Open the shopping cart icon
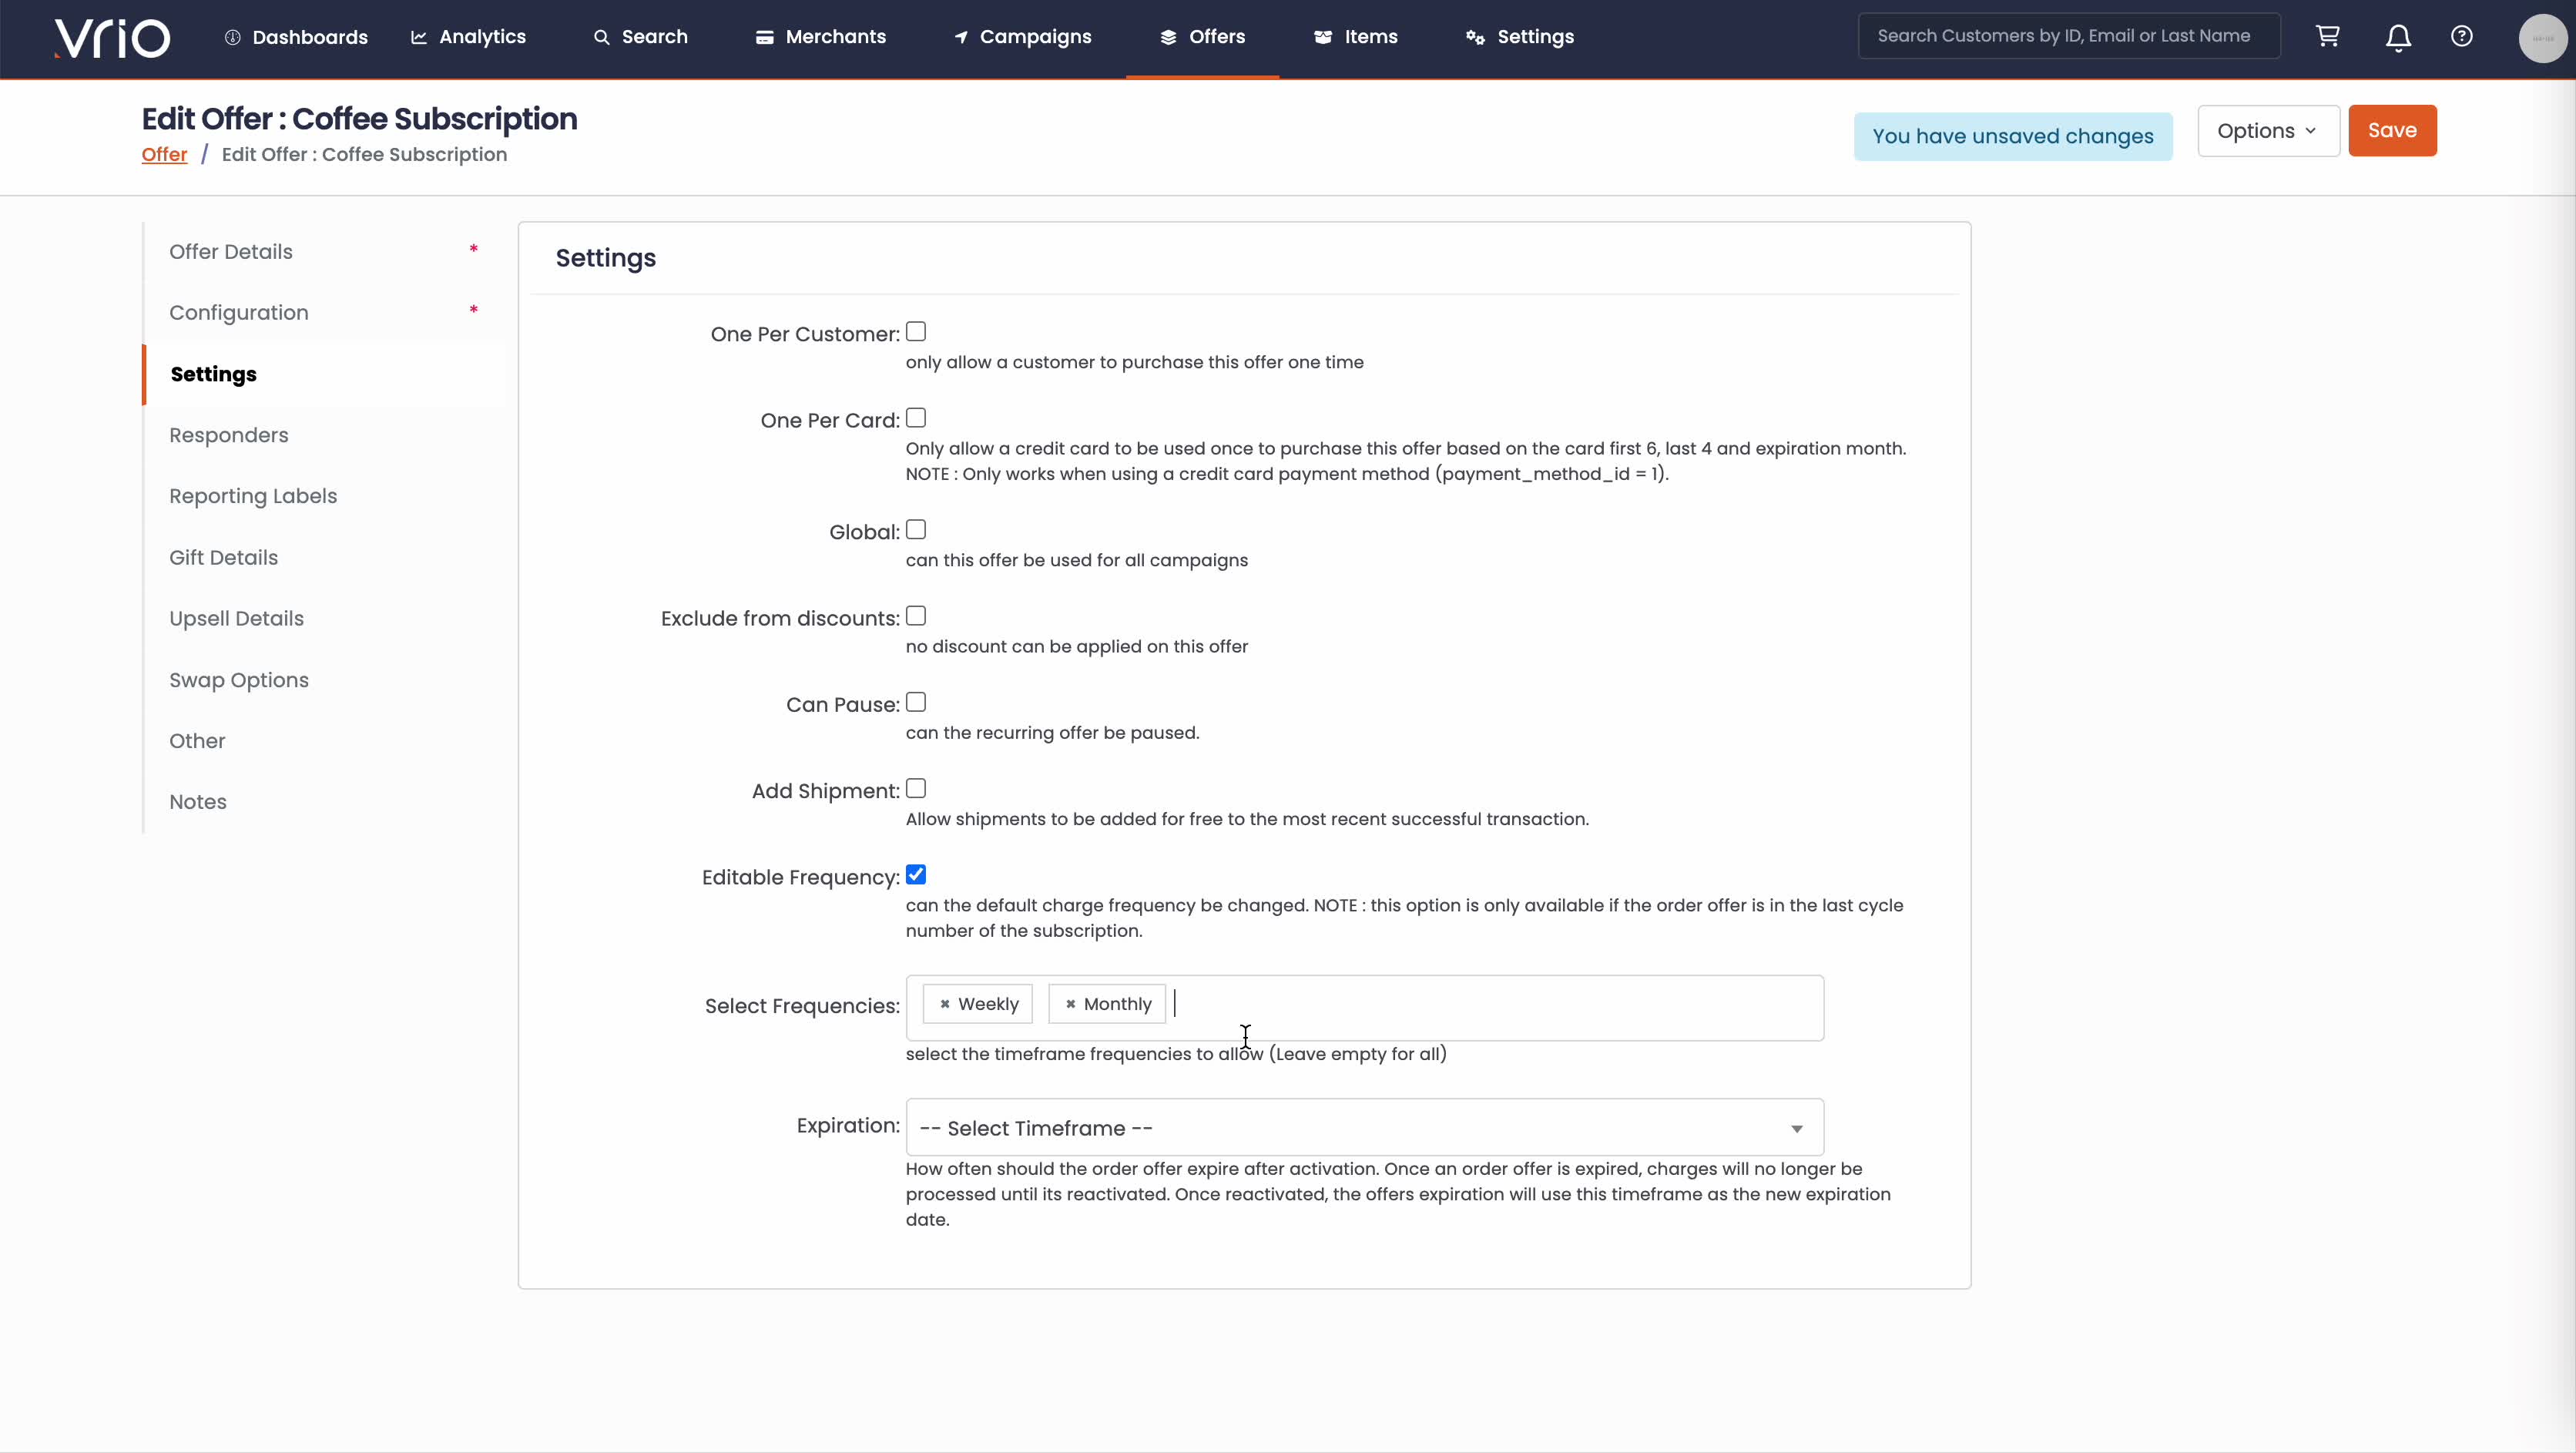2576x1453 pixels. (2328, 36)
